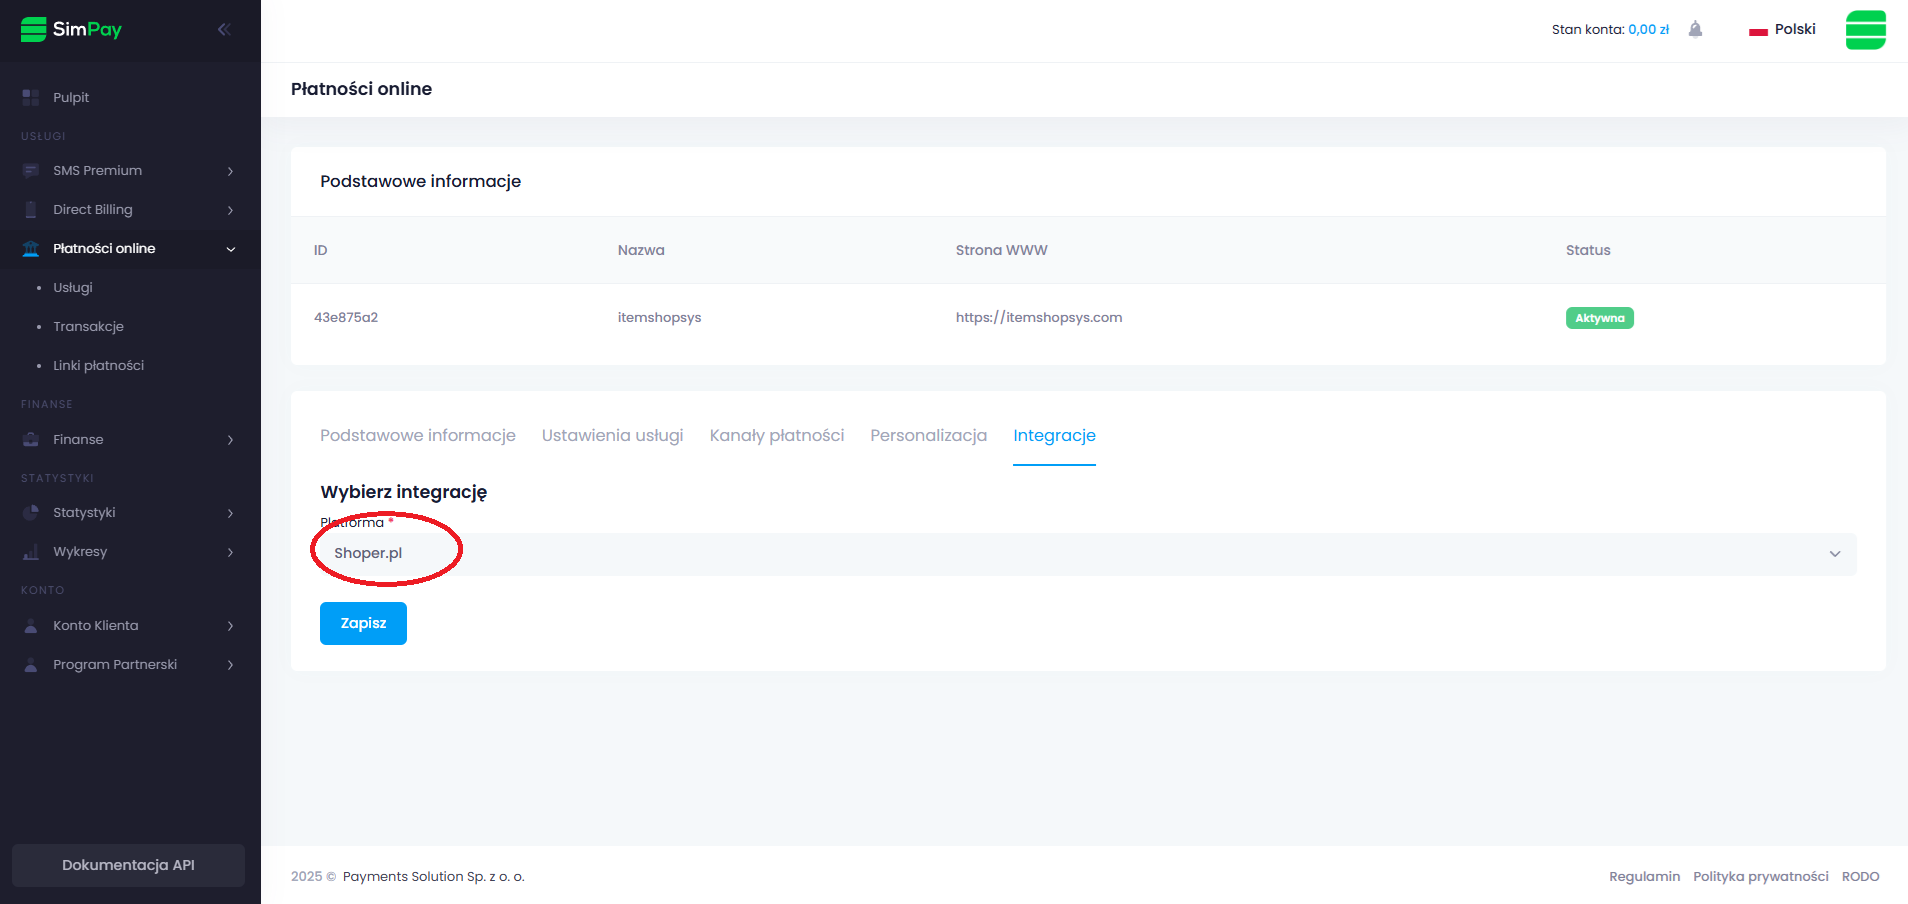Switch to Ustawienia usługi tab
Image resolution: width=1908 pixels, height=904 pixels.
pos(613,435)
